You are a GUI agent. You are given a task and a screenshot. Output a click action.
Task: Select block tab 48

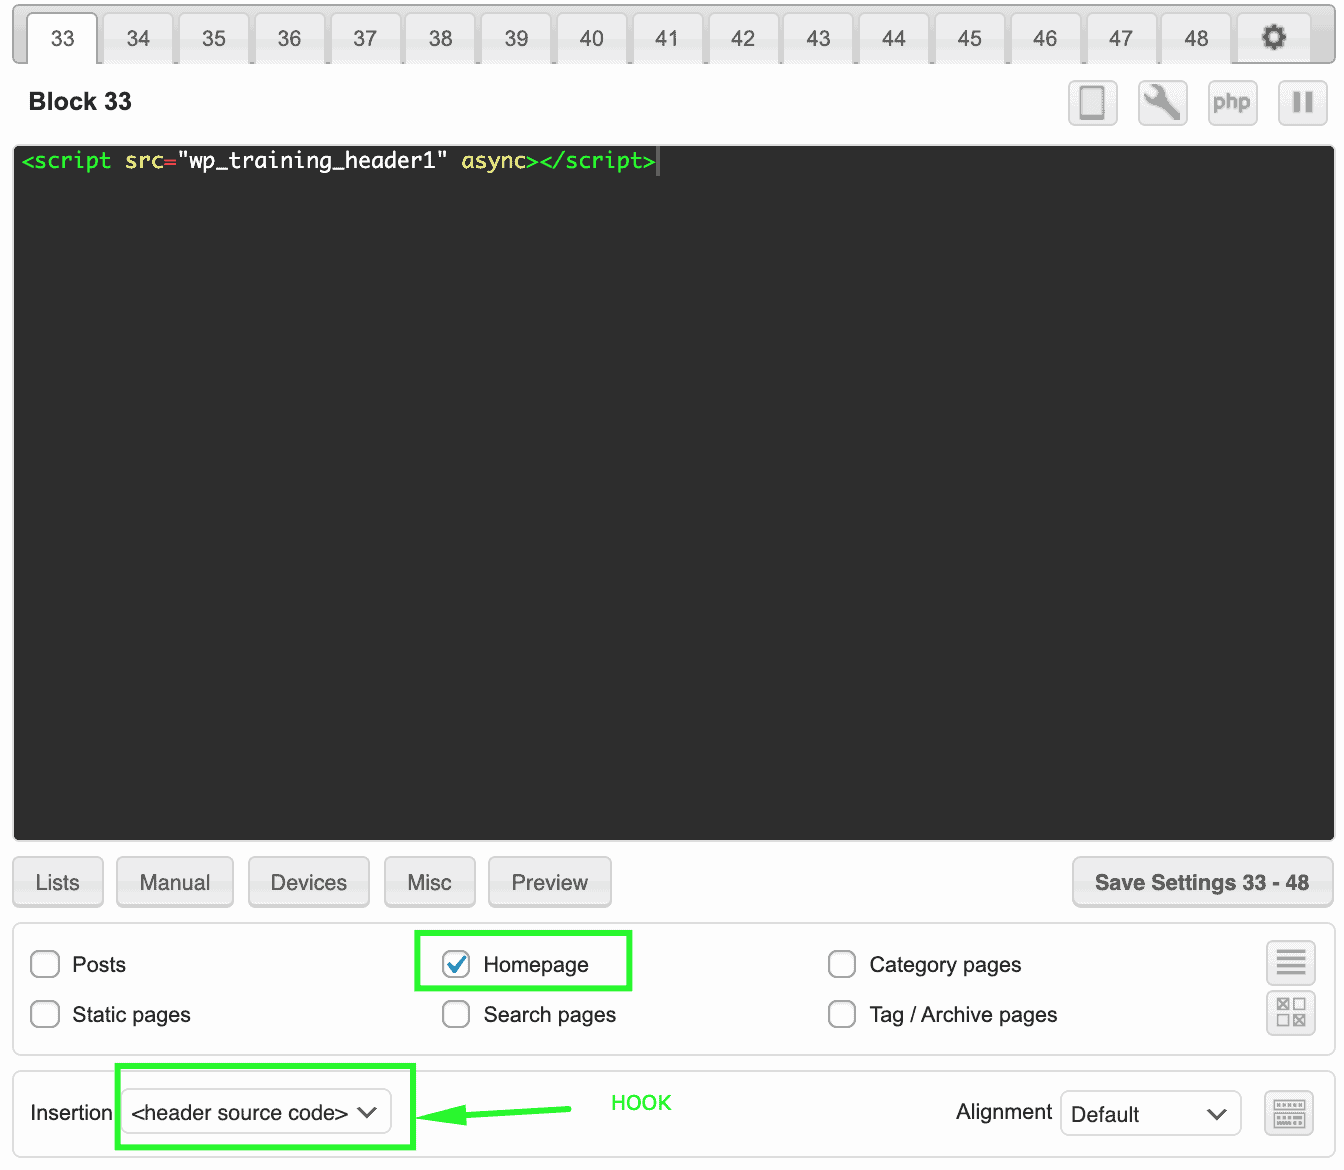[x=1196, y=38]
